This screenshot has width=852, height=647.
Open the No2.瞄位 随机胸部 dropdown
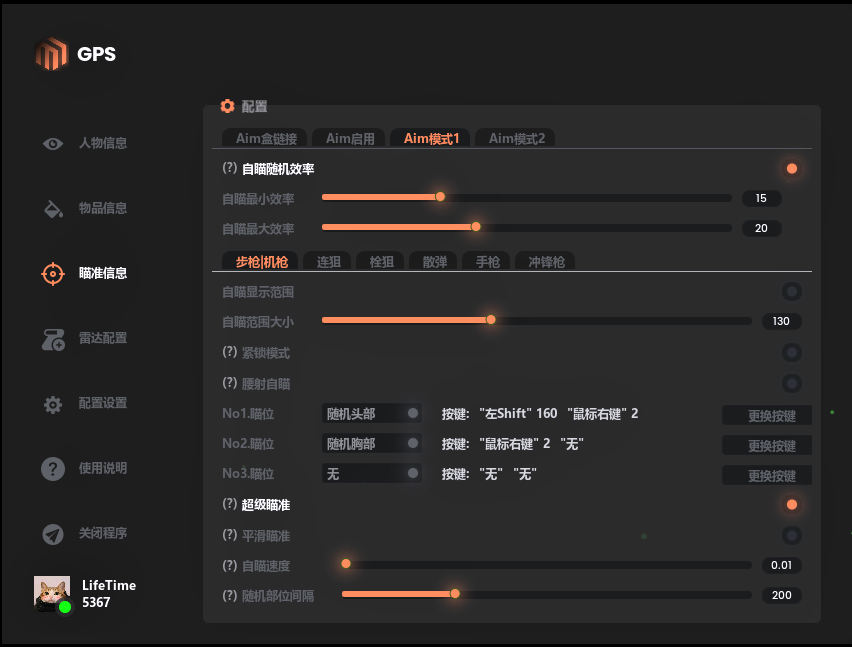tap(372, 443)
